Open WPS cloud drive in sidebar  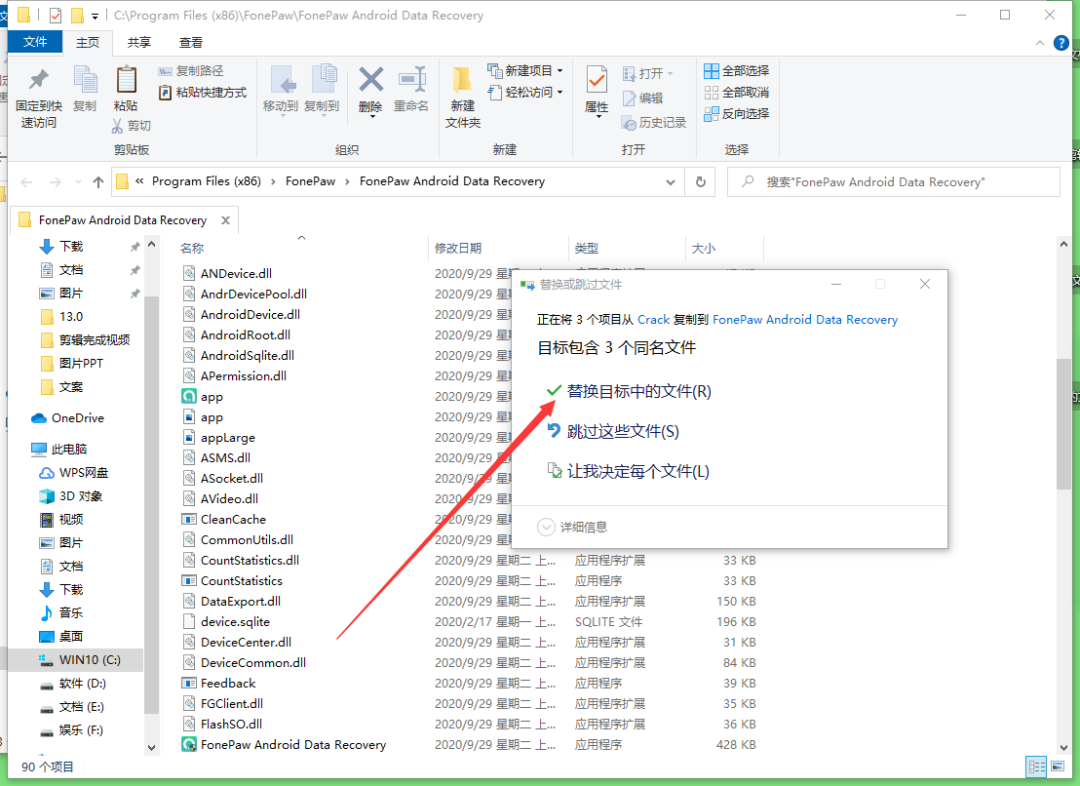point(74,473)
